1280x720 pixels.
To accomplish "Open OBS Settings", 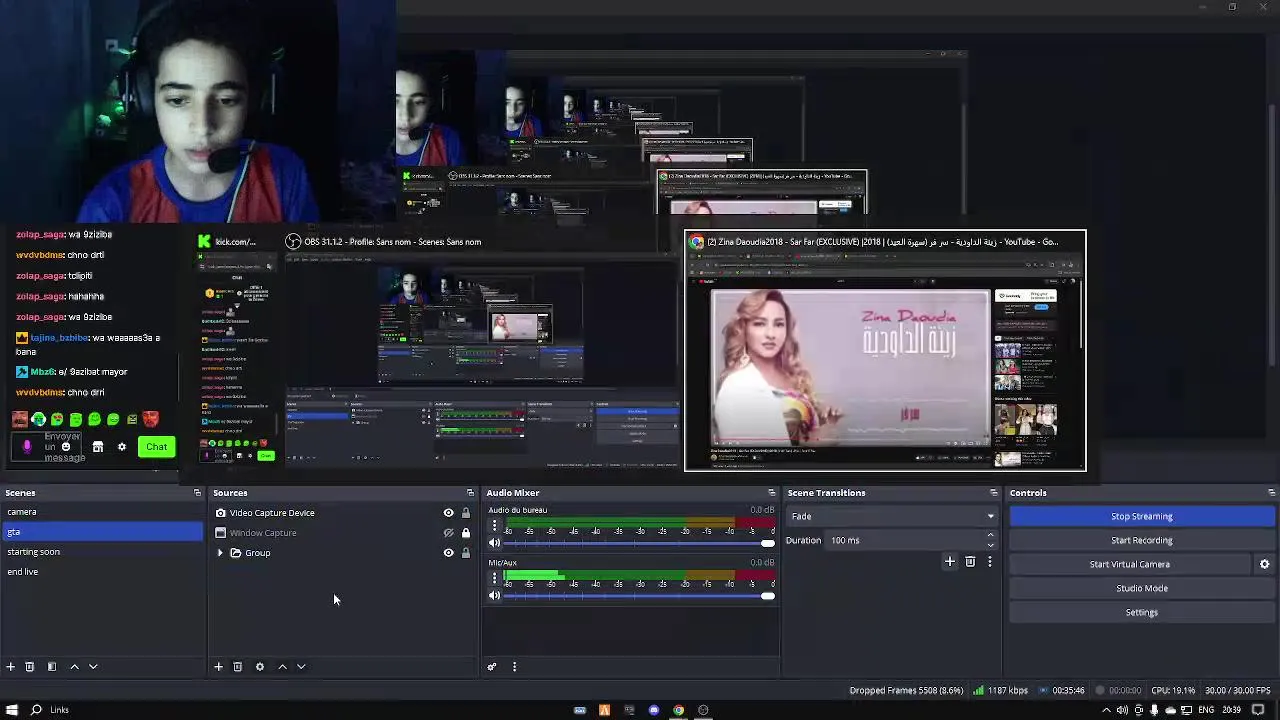I will click(1142, 612).
